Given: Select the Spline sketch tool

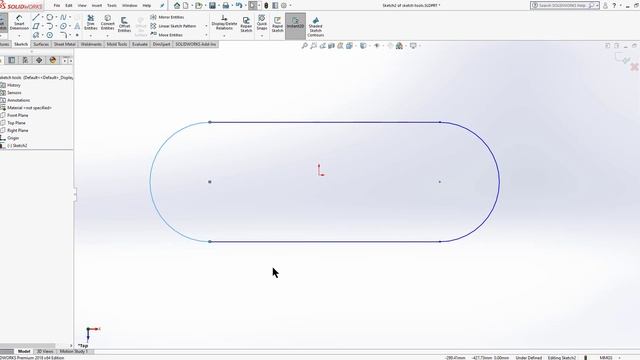Looking at the screenshot, I should [x=63, y=17].
